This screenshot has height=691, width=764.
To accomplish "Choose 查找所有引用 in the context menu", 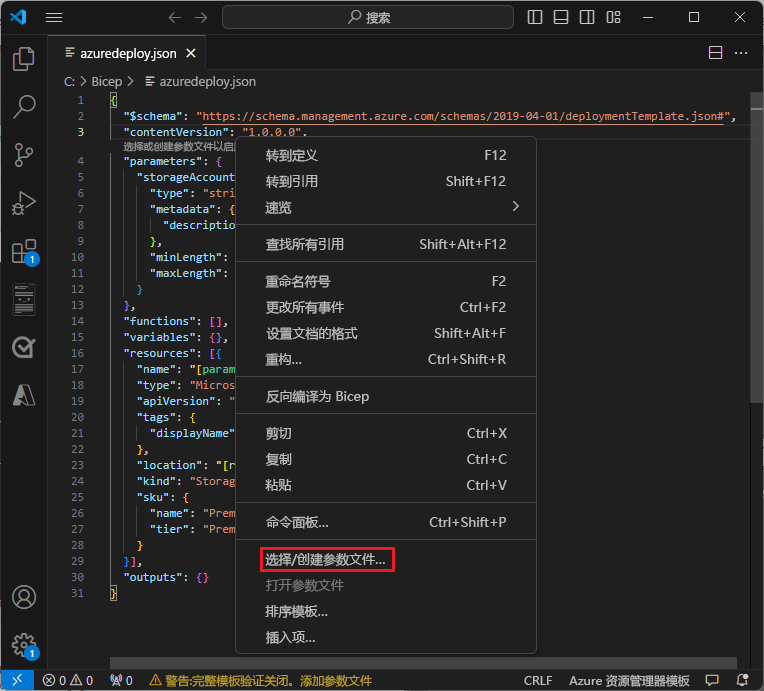I will pos(386,244).
